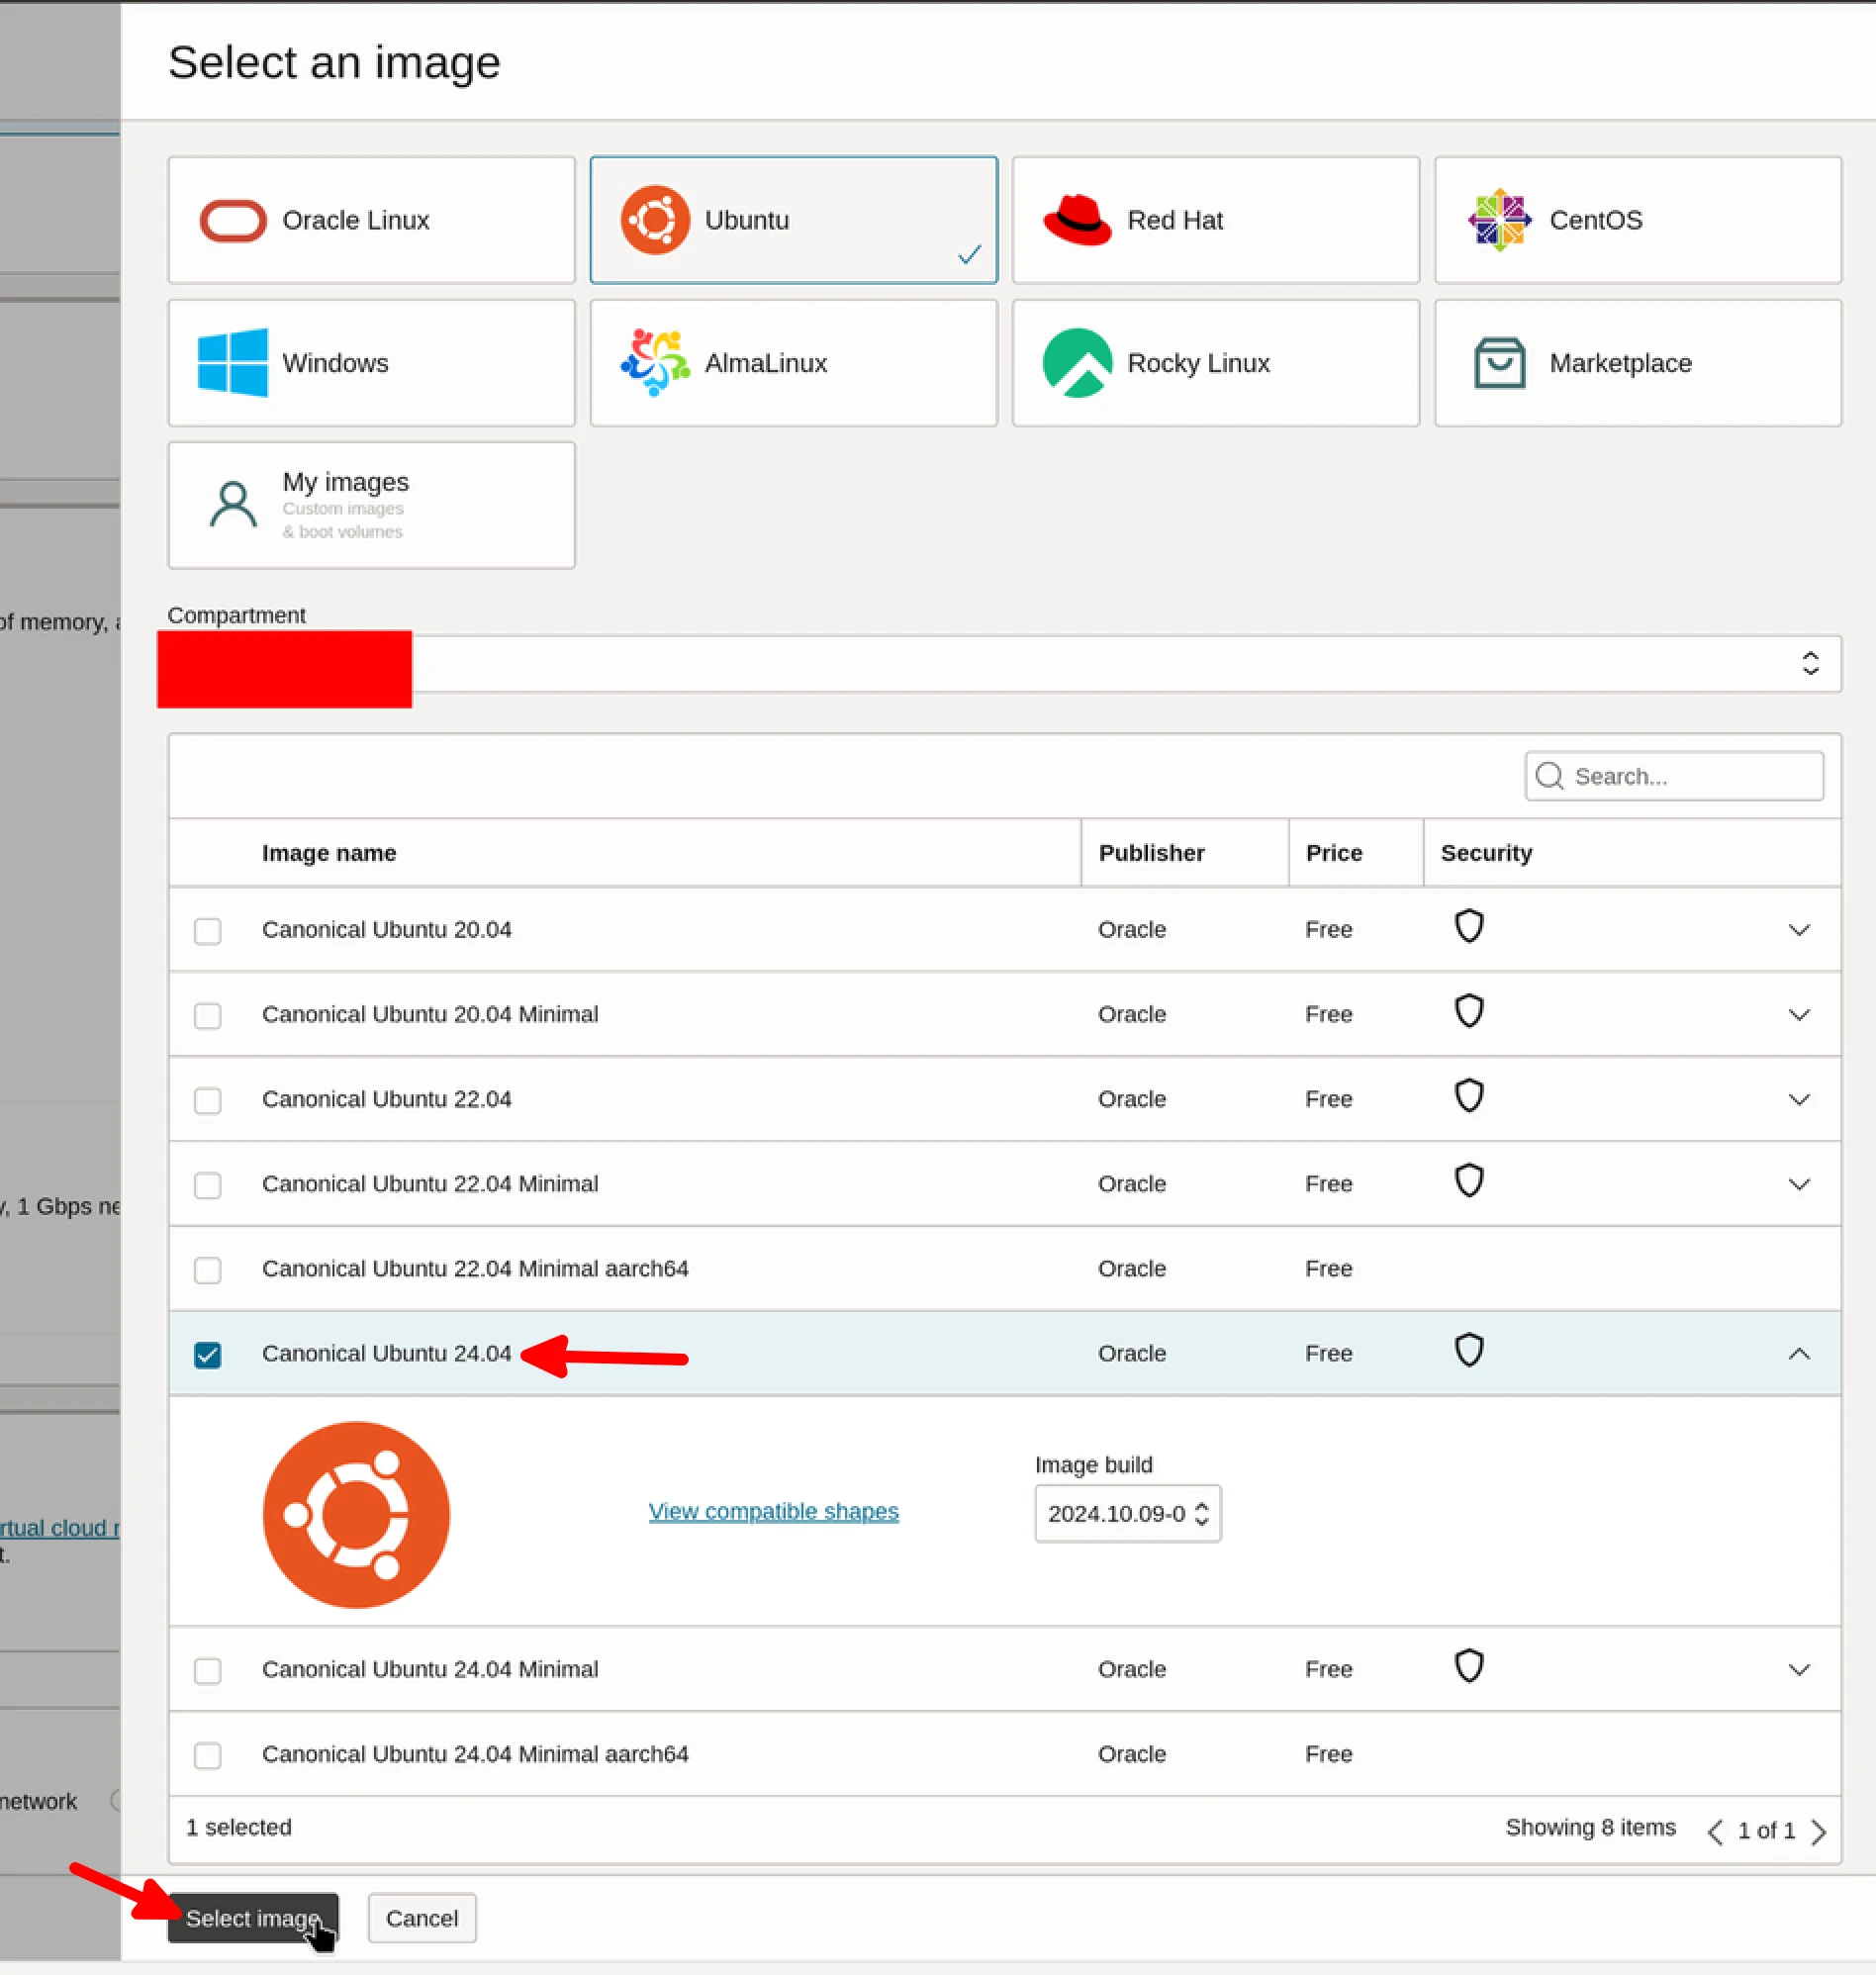Screen dimensions: 1876x1975
Task: Expand Canonical Ubuntu 22.04 row details
Action: coord(1799,1101)
